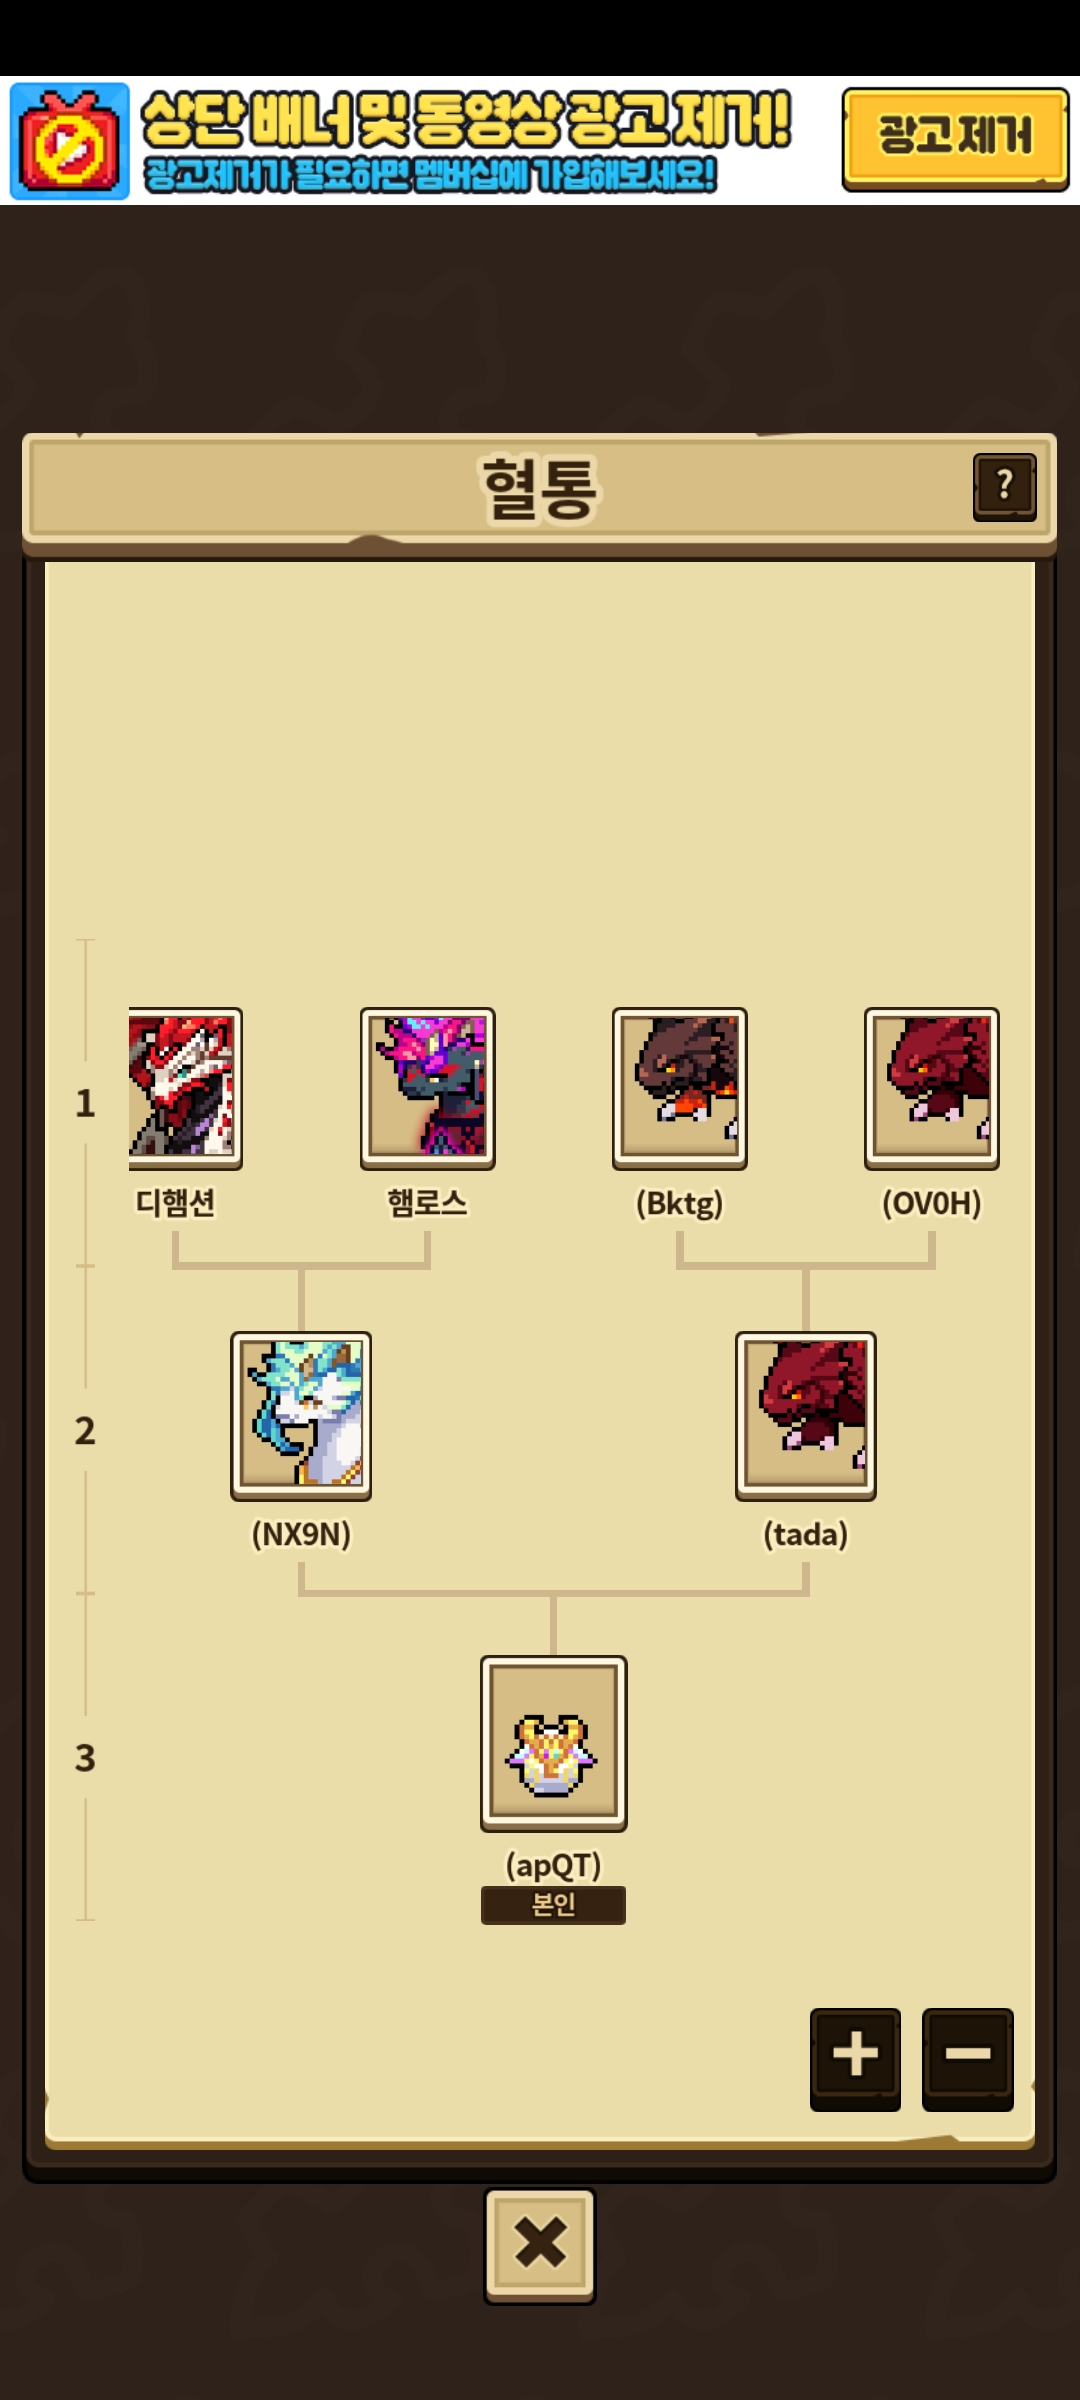
Task: Tap the 상단 배너 및 동영상 광고제거 banner text
Action: click(466, 119)
